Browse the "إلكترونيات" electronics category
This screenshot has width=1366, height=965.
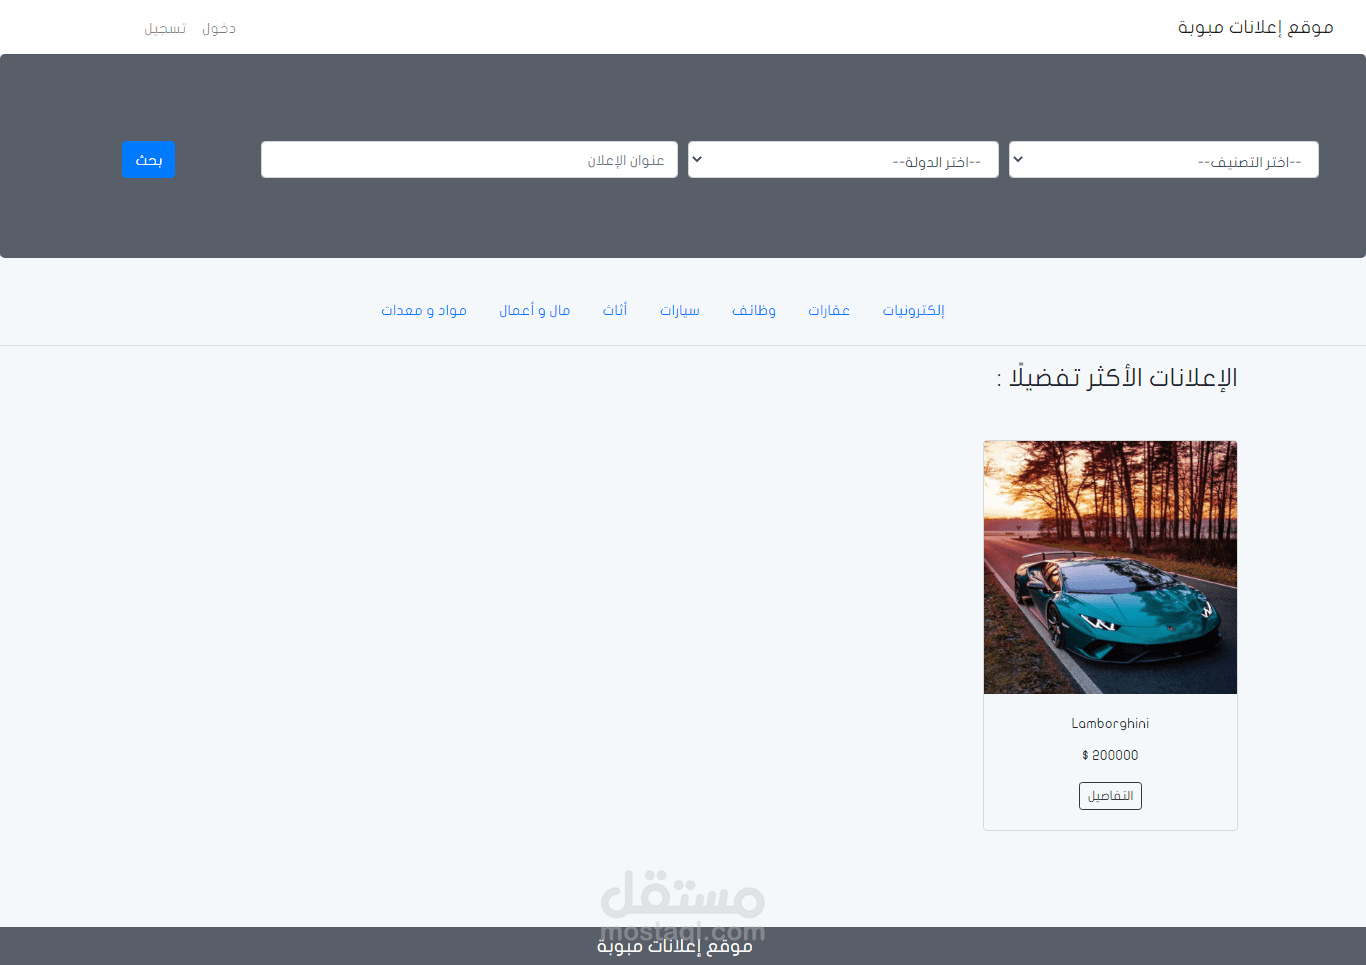[913, 310]
